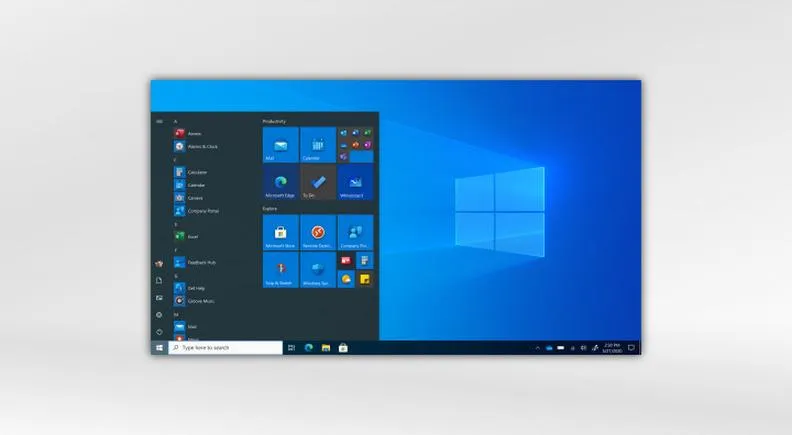Open the volume tray icon
The image size is (792, 435).
click(x=583, y=348)
